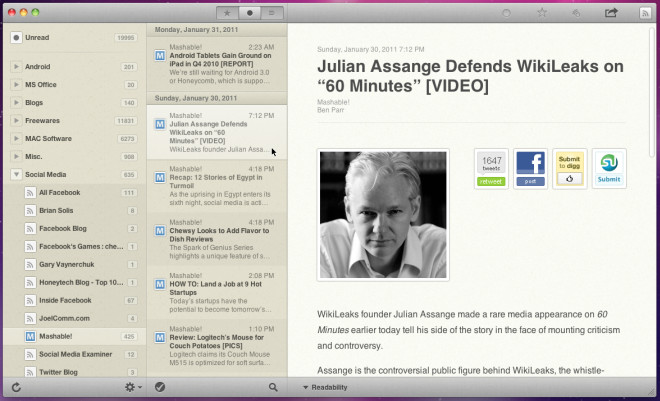Click JoelComm.com feed icon
The image size is (660, 401).
[30, 319]
